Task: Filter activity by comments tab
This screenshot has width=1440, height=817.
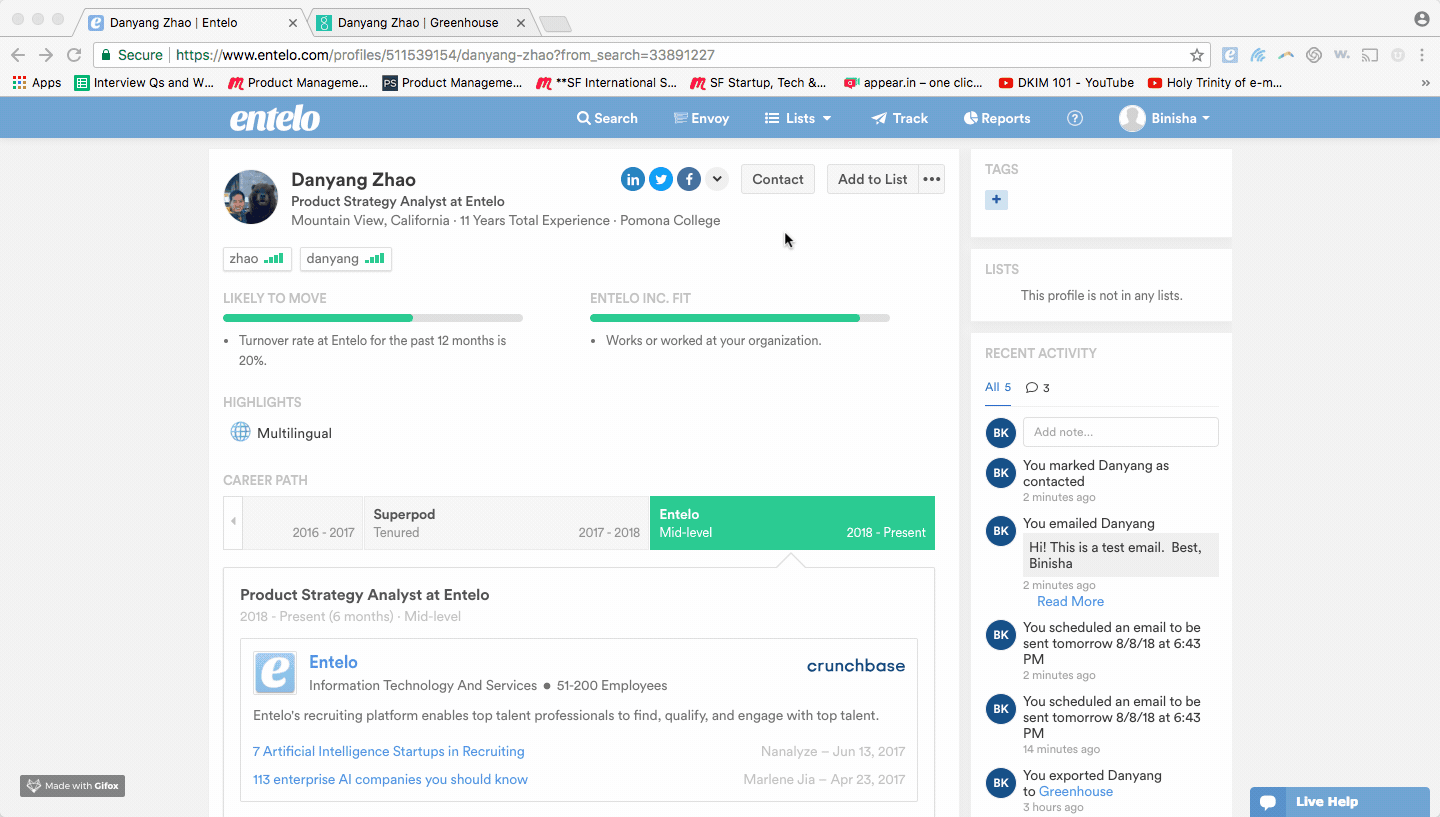Action: (1038, 388)
